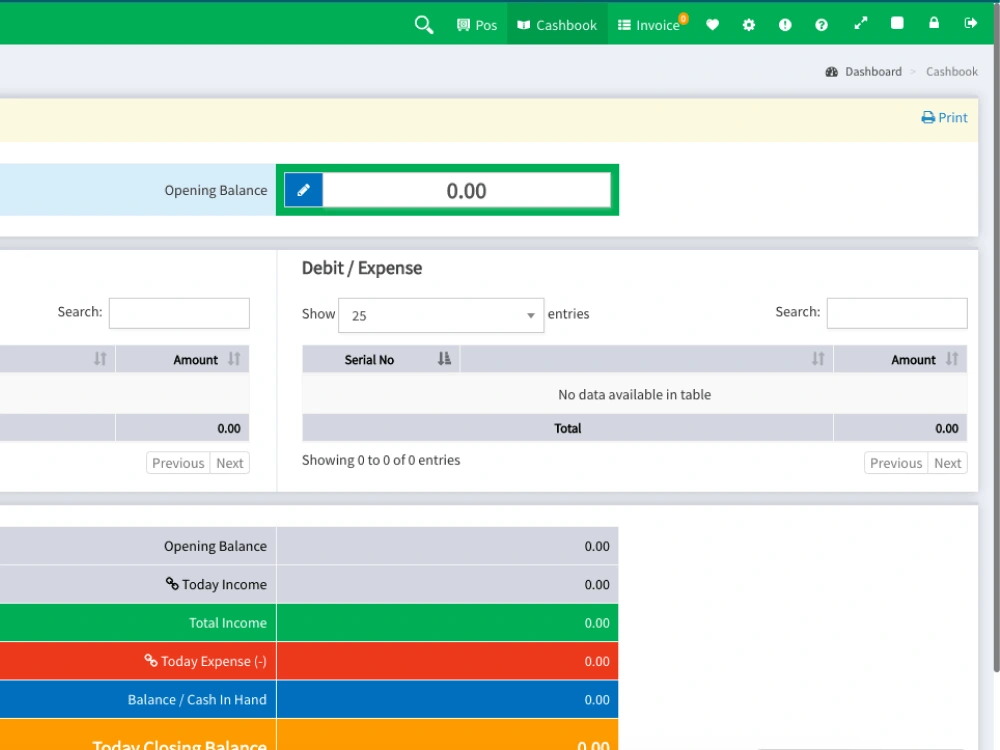Image resolution: width=1000 pixels, height=750 pixels.
Task: Click Previous in left table pagination
Action: click(x=178, y=463)
